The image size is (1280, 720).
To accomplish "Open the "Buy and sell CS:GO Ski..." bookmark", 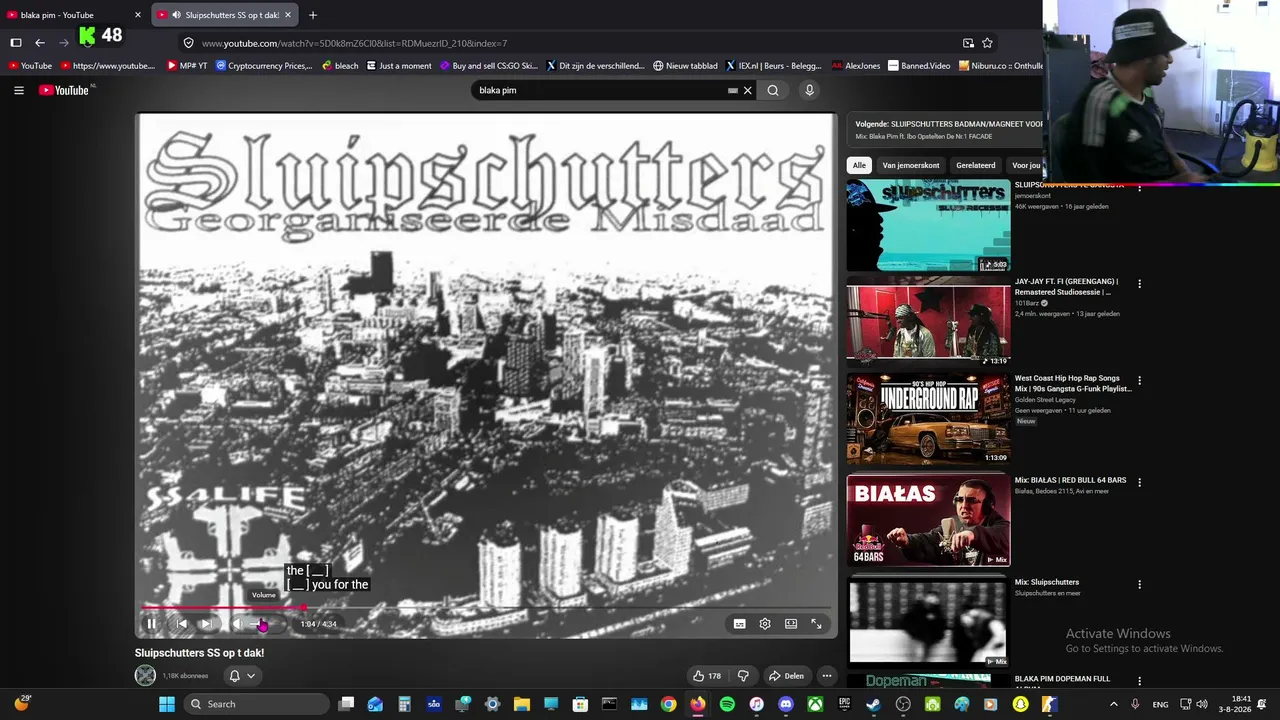I will [x=489, y=66].
